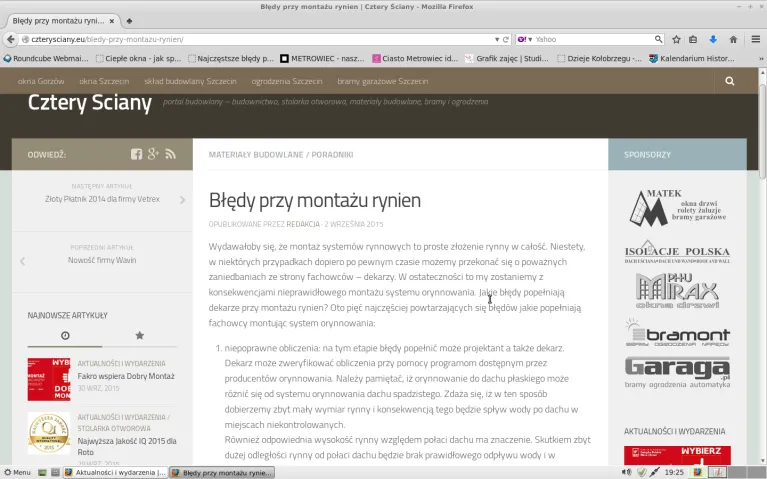Bookmark this page with the star icon
The image size is (767, 479).
click(x=677, y=39)
